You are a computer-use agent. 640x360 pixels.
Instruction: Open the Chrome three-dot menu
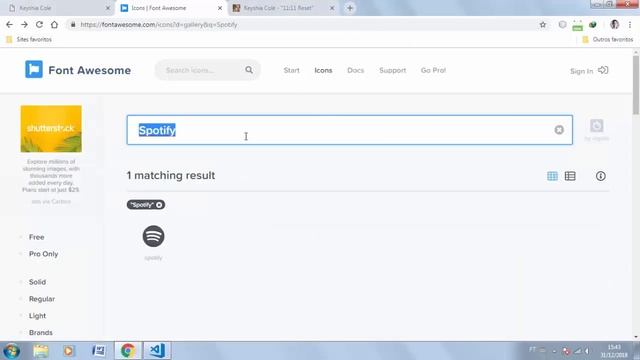click(630, 25)
